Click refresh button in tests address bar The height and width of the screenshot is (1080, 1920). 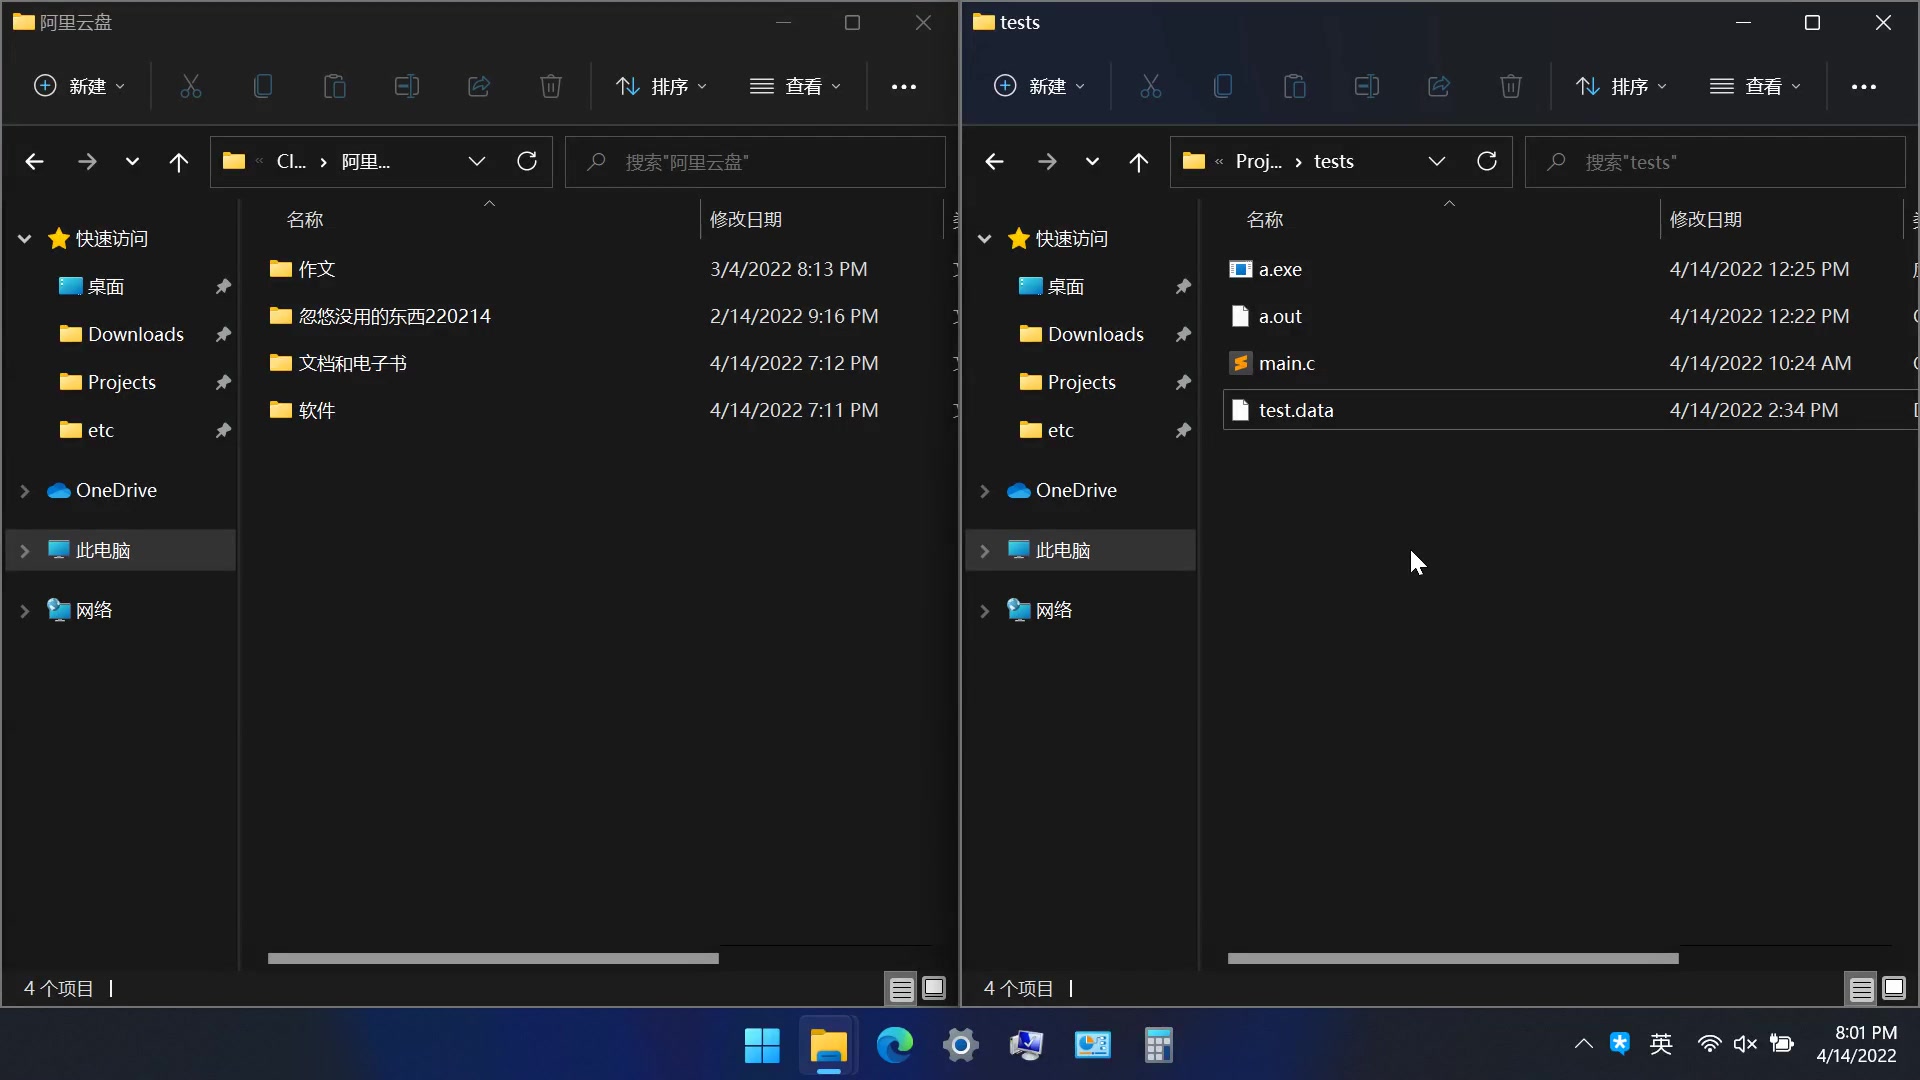1487,161
